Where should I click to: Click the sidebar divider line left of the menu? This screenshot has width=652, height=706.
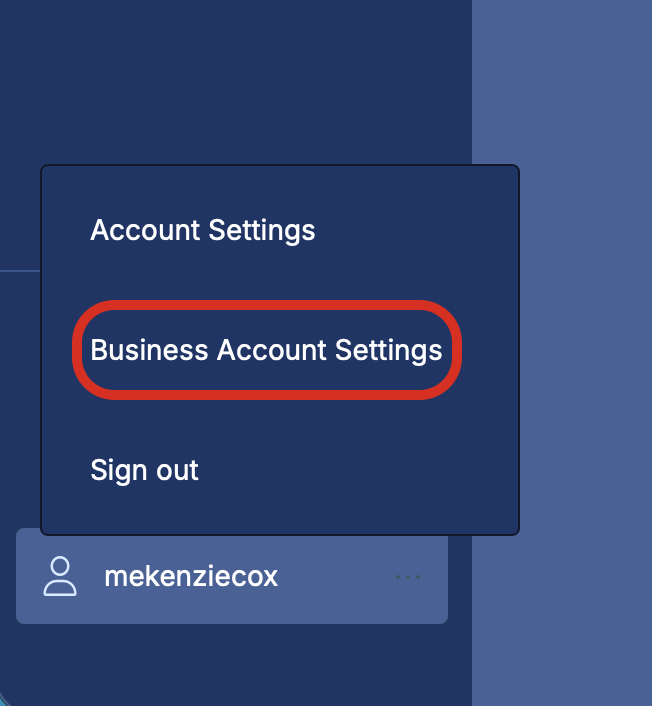click(20, 271)
